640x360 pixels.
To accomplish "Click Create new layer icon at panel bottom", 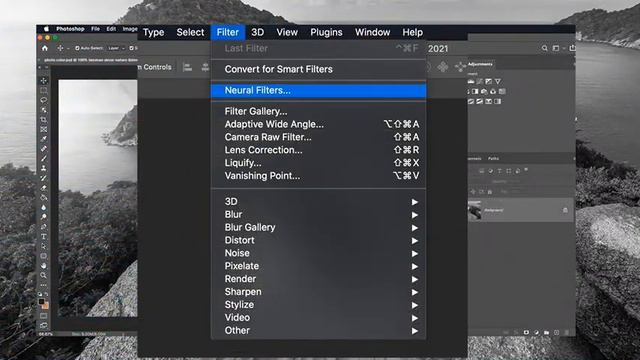I will point(556,333).
